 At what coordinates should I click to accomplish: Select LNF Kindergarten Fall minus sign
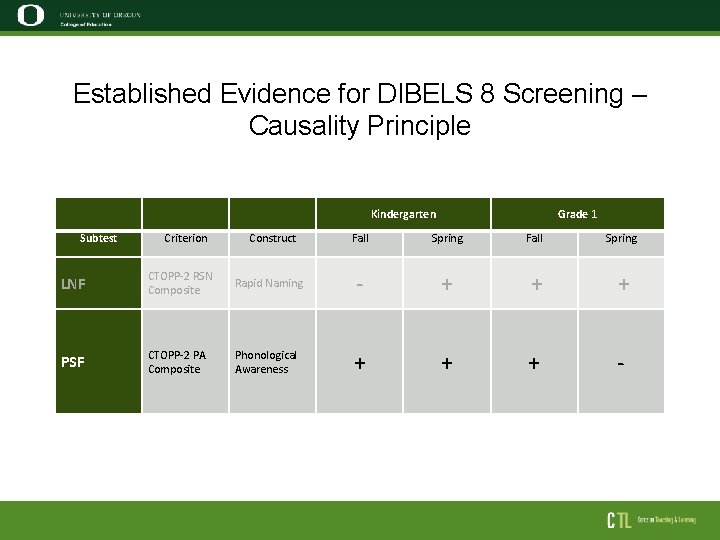pos(360,285)
